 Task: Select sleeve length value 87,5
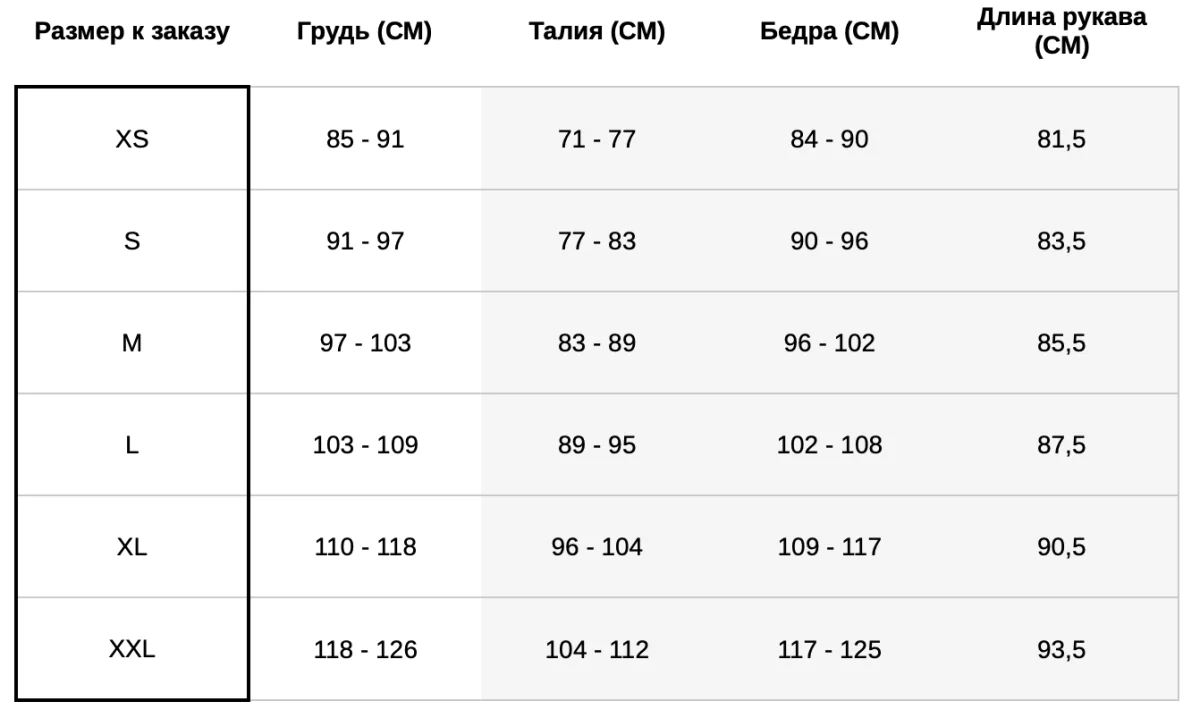pyautogui.click(x=1061, y=446)
